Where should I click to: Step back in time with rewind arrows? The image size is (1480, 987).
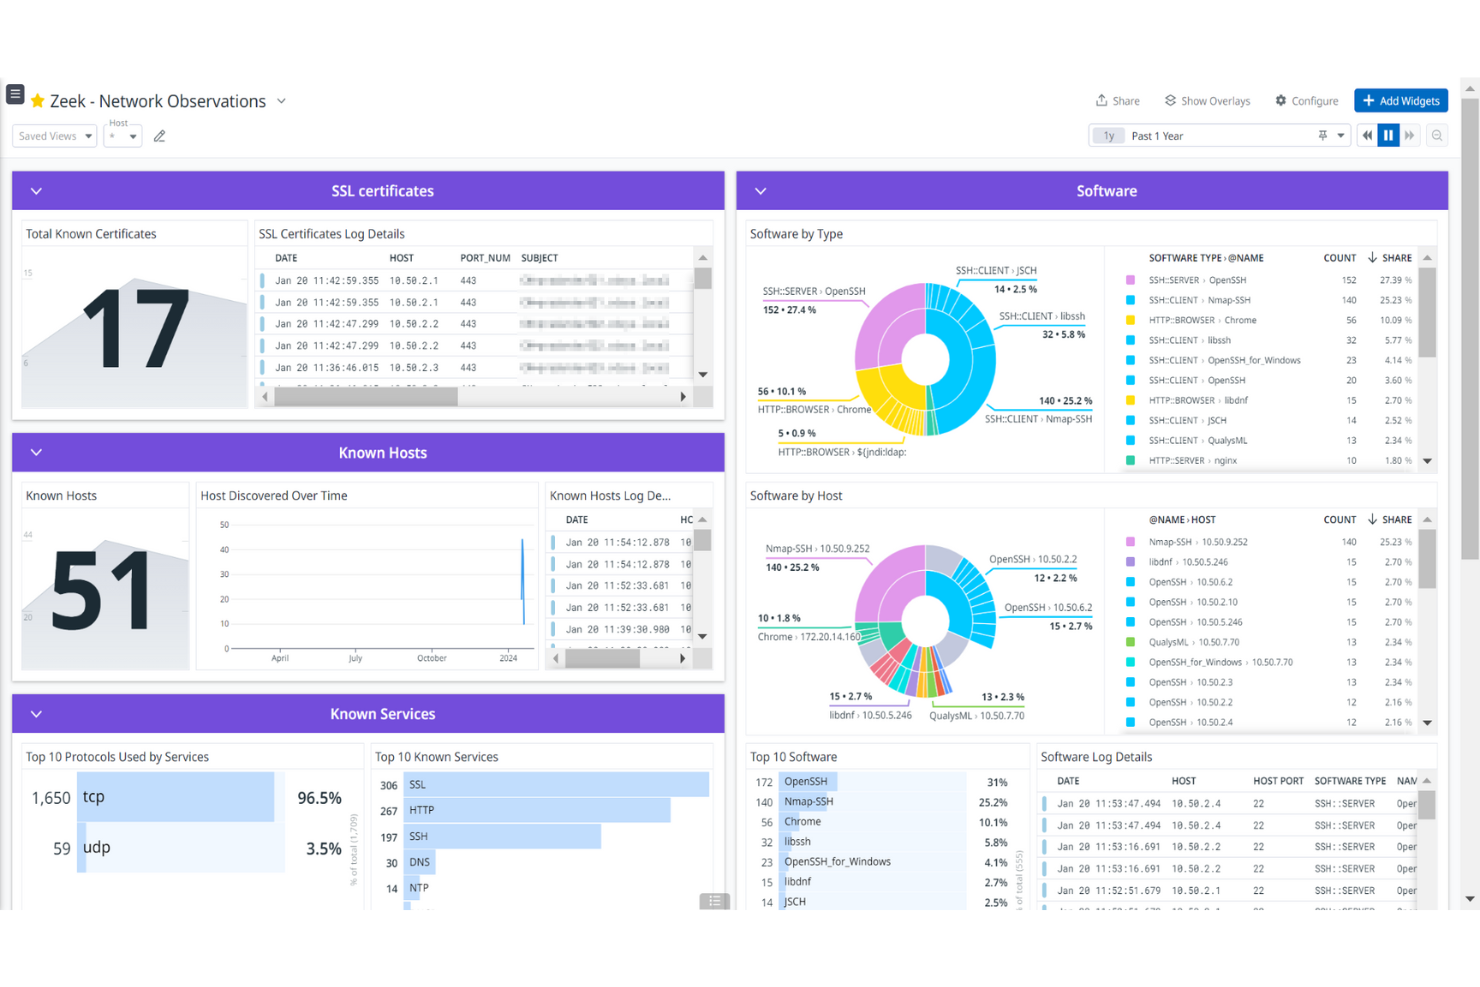coord(1367,136)
